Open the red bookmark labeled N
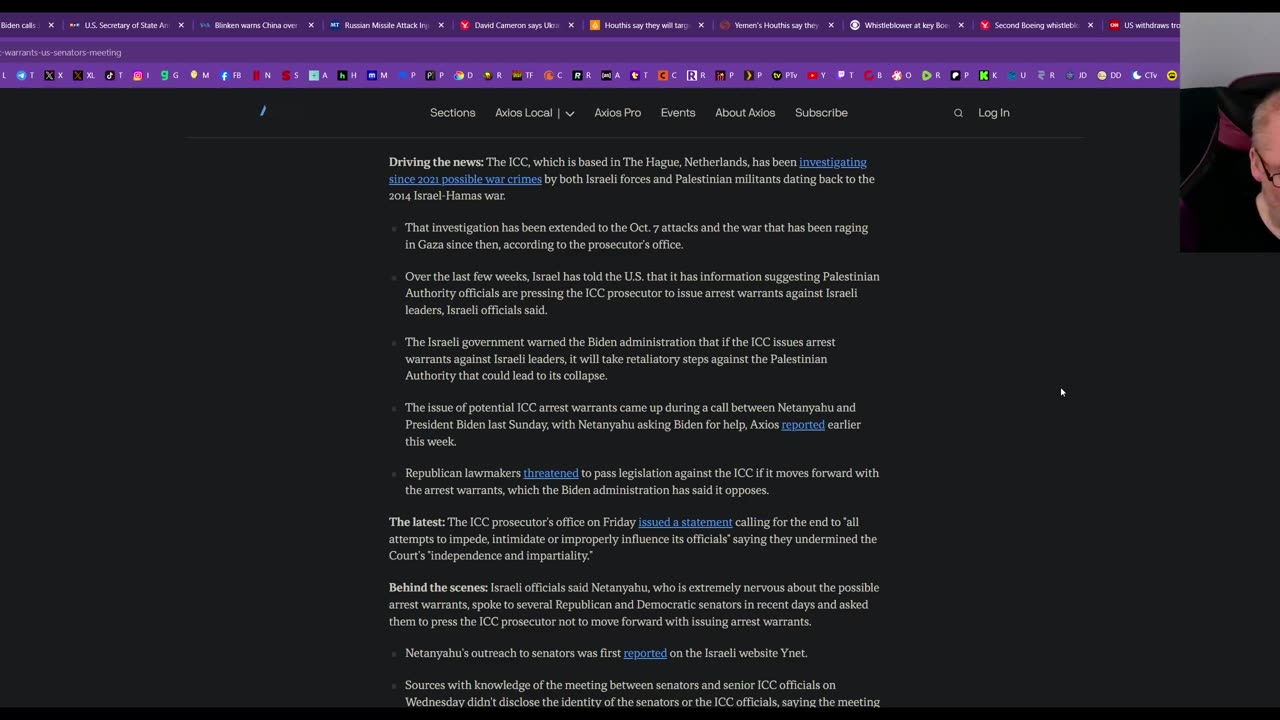 [262, 75]
